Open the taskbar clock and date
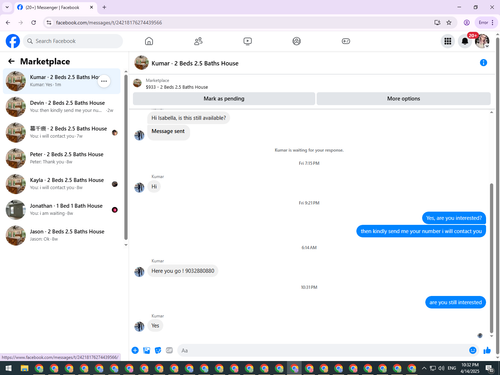Viewport: 500px width, 375px height. click(470, 368)
